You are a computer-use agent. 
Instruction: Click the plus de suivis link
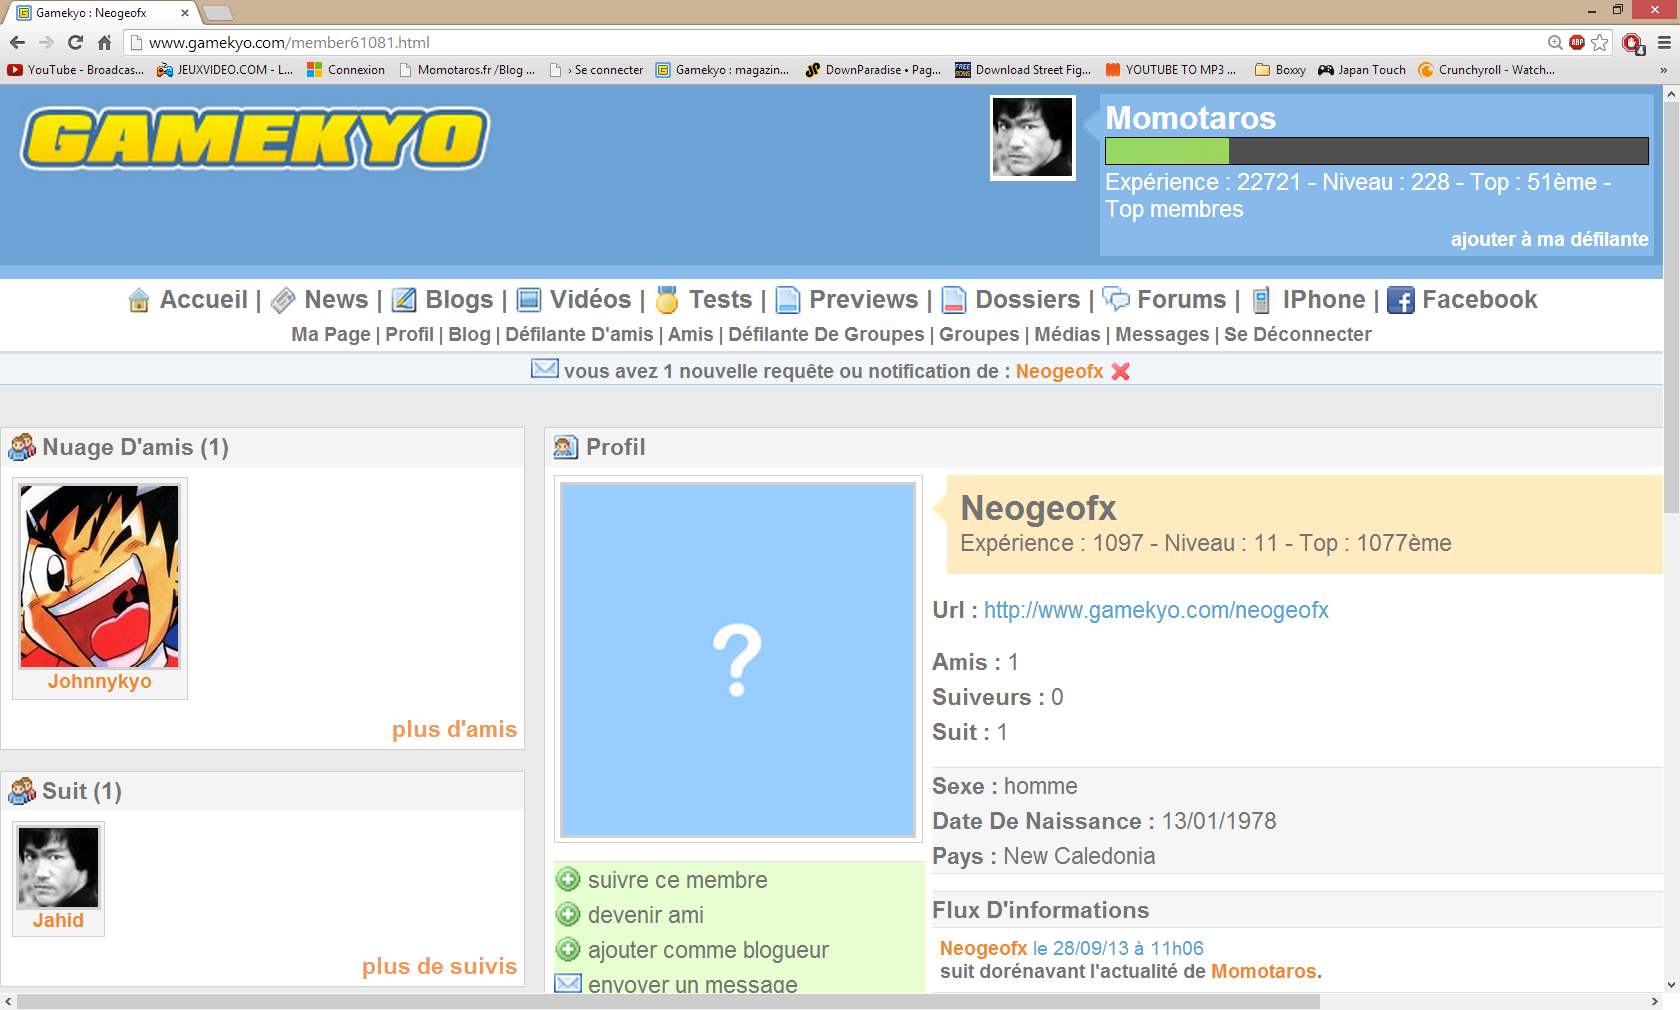pyautogui.click(x=439, y=967)
